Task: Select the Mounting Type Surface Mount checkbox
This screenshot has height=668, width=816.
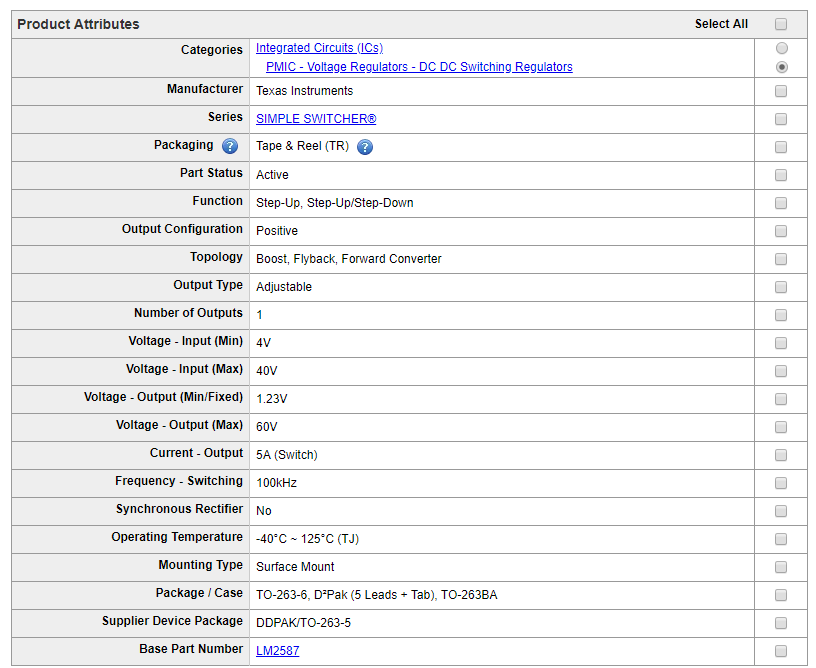Action: pyautogui.click(x=781, y=567)
